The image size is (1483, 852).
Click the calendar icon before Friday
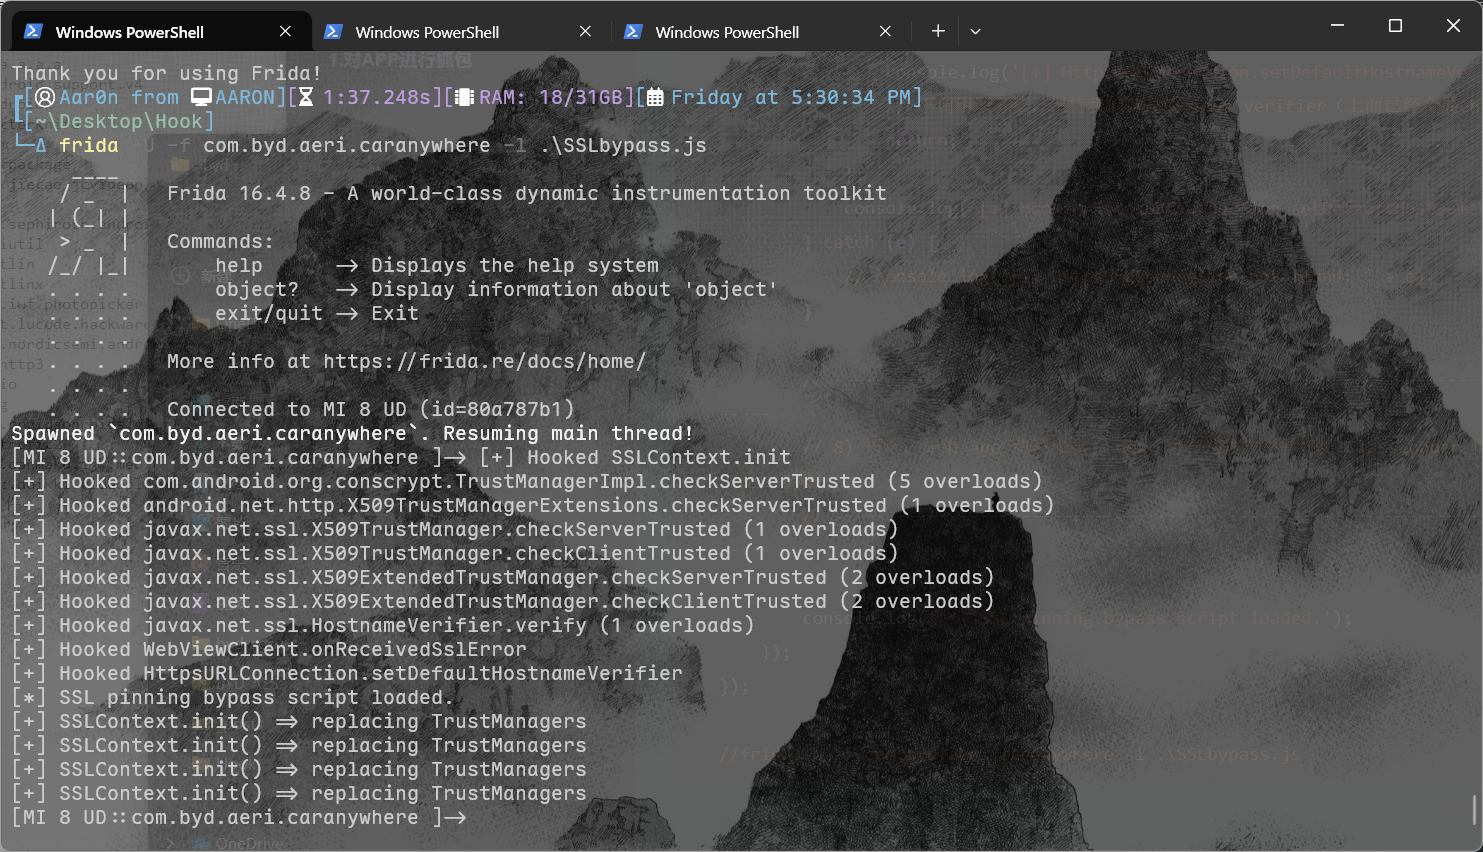(655, 97)
